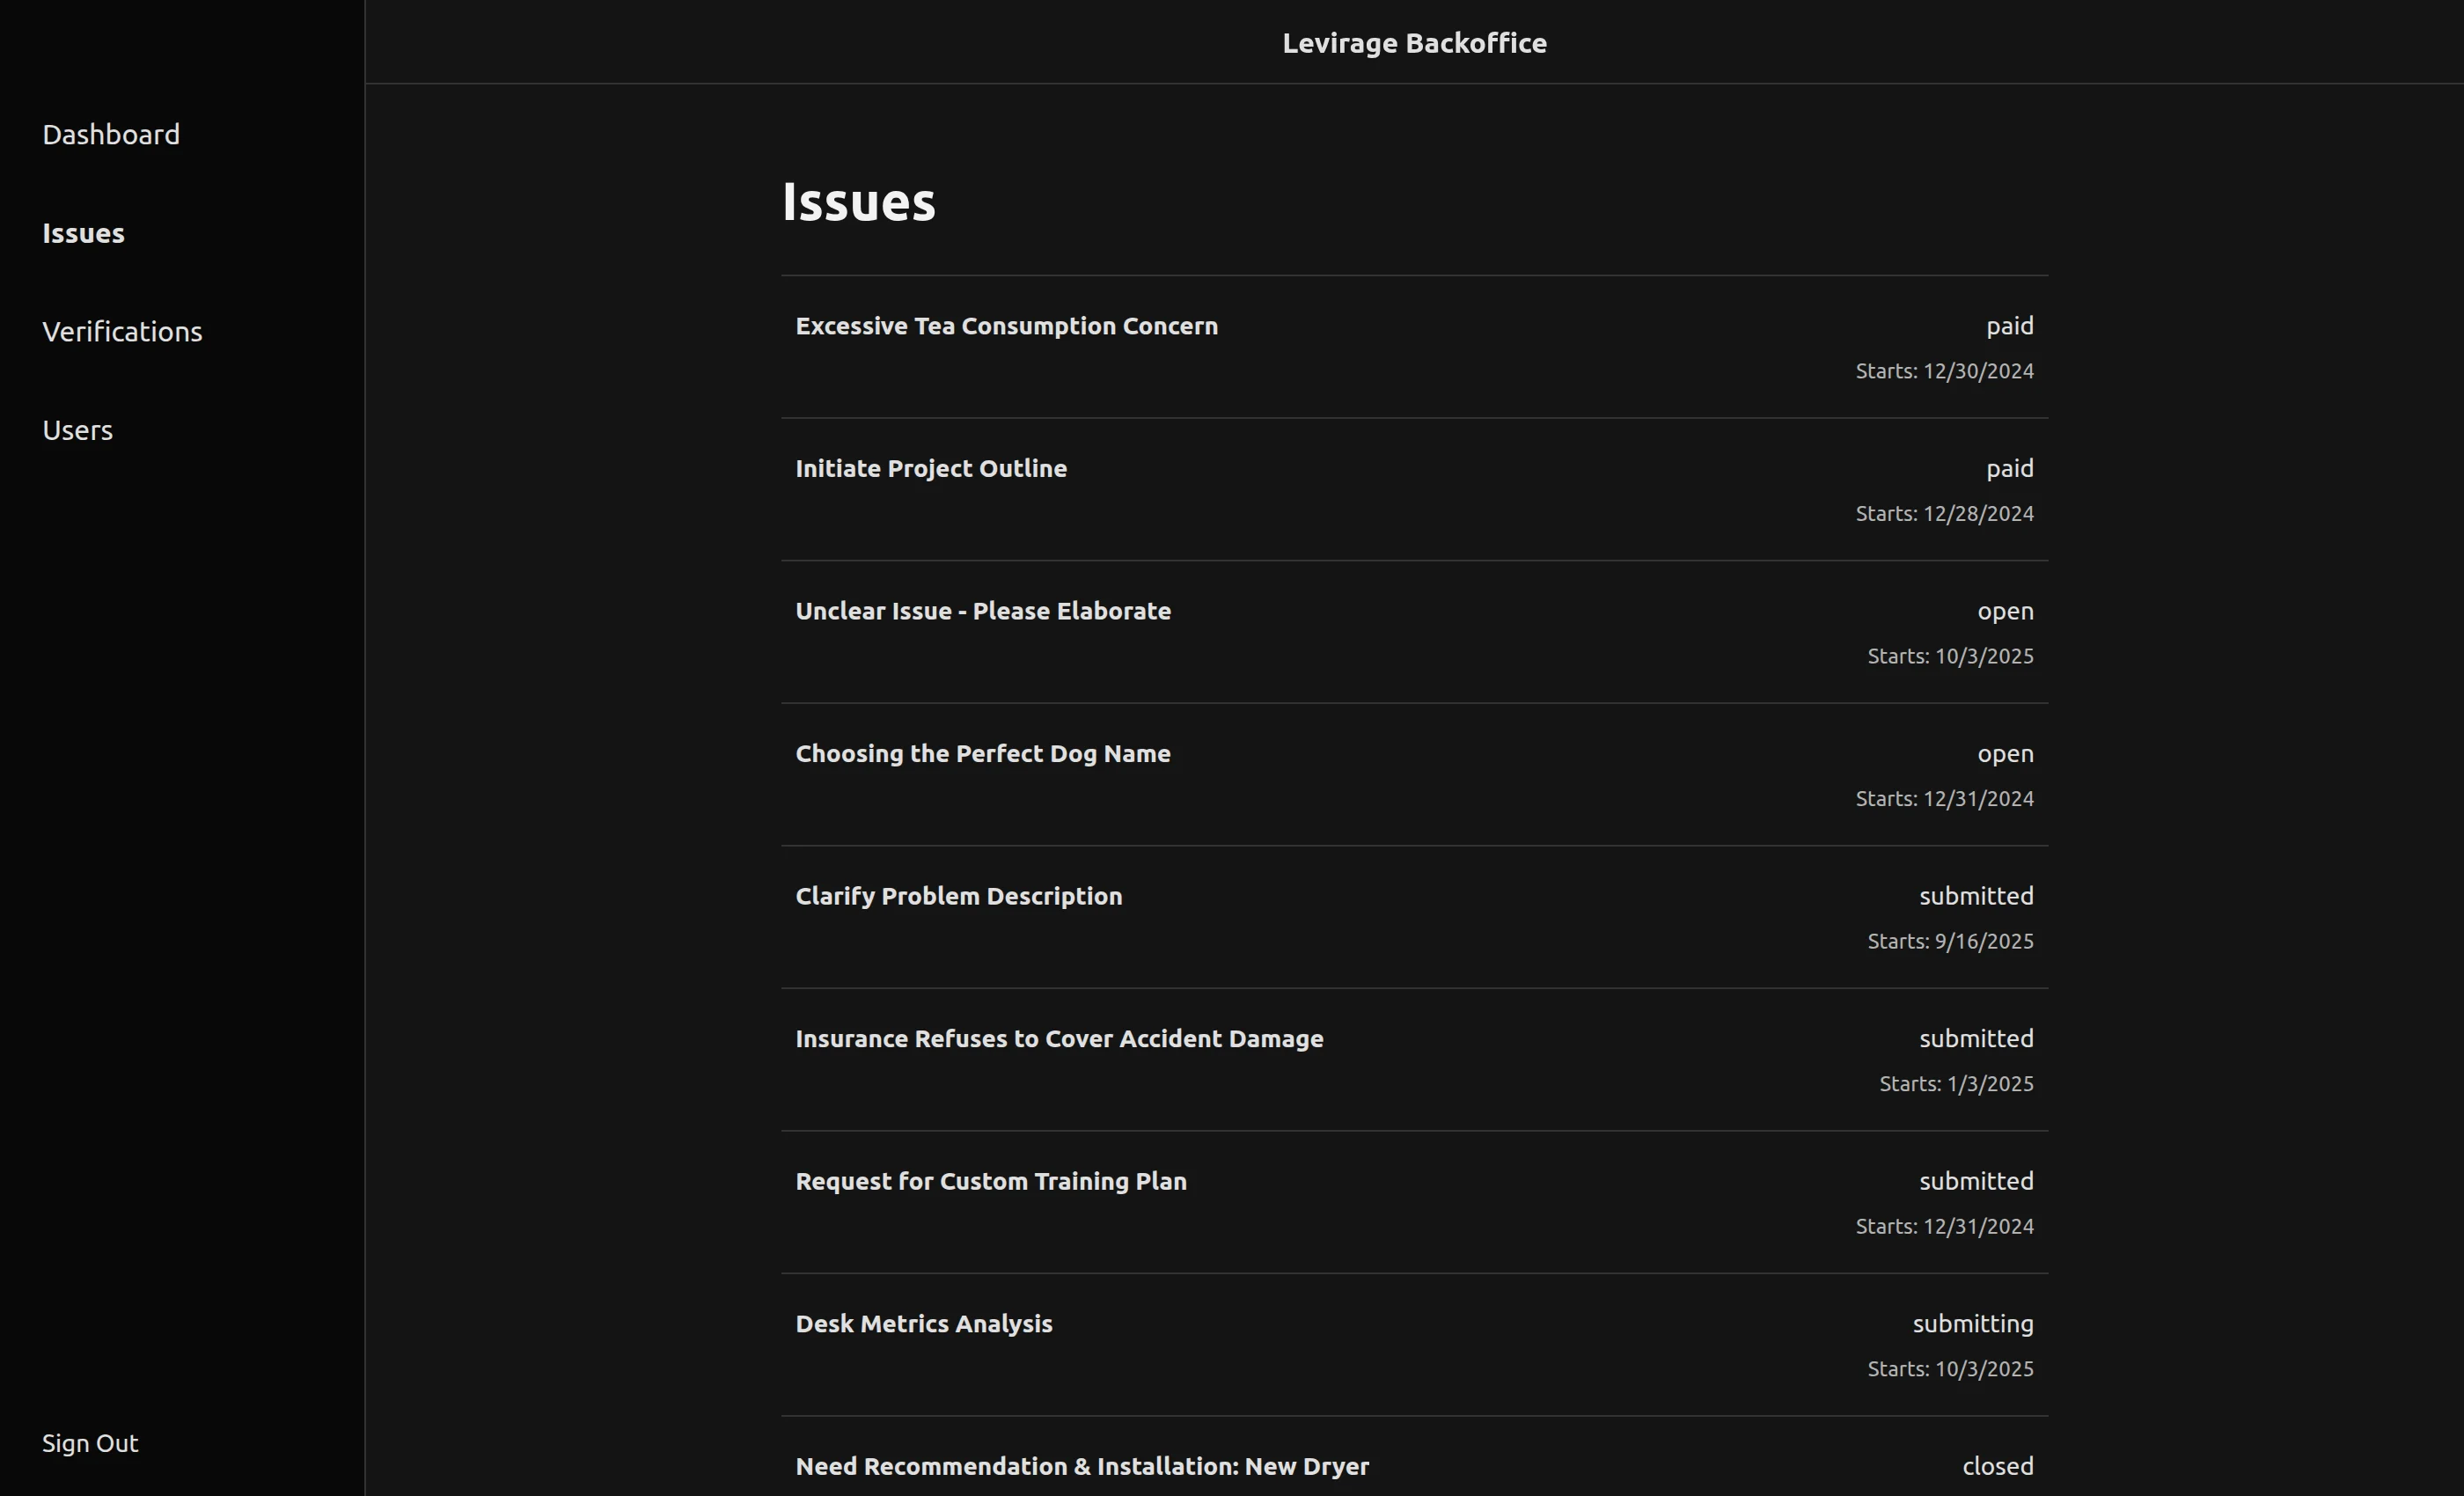Image resolution: width=2464 pixels, height=1496 pixels.
Task: Open the New Dryer recommendation issue
Action: 1081,1466
